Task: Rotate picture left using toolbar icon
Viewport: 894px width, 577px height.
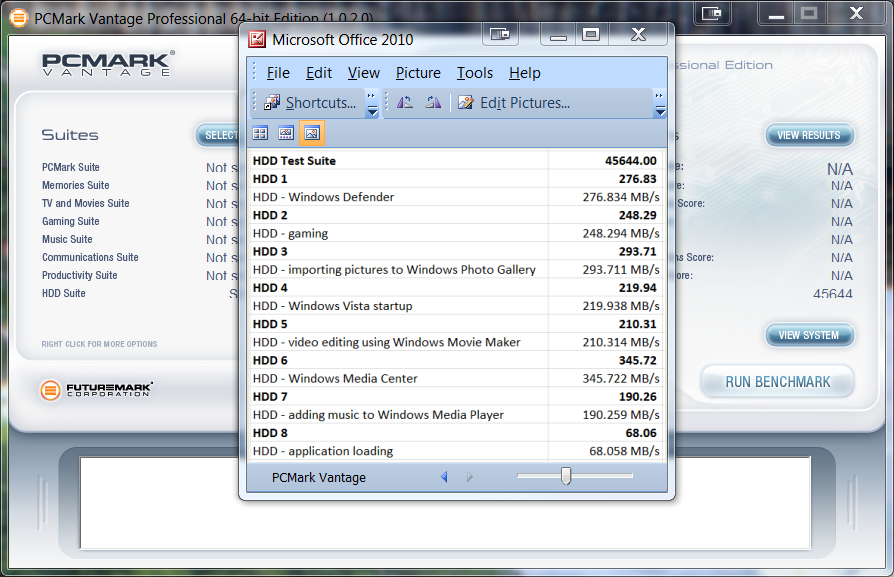Action: (405, 103)
